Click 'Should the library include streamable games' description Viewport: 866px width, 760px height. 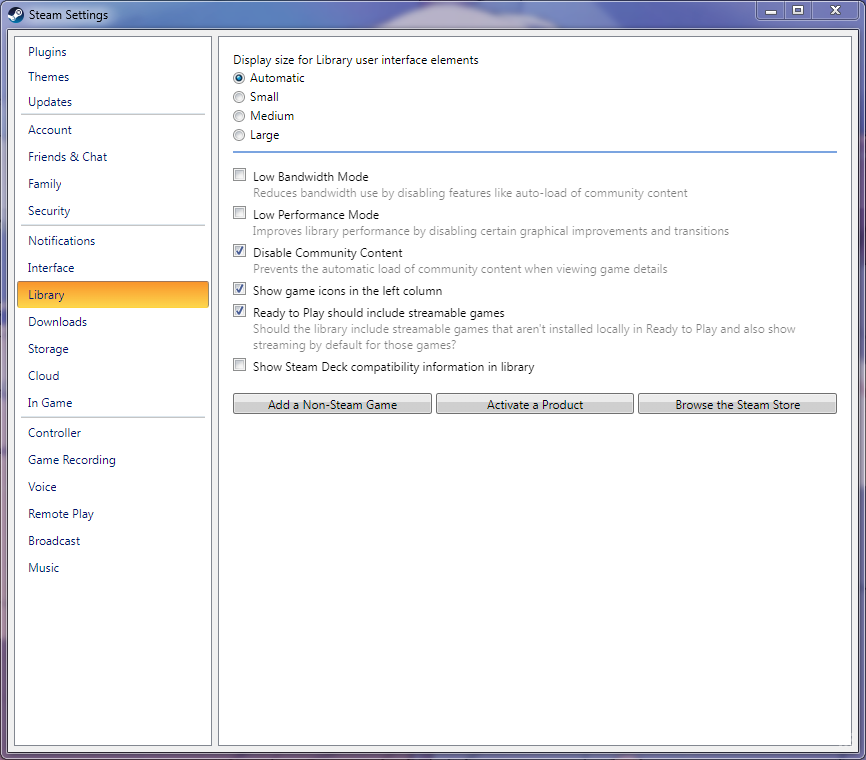pos(524,337)
